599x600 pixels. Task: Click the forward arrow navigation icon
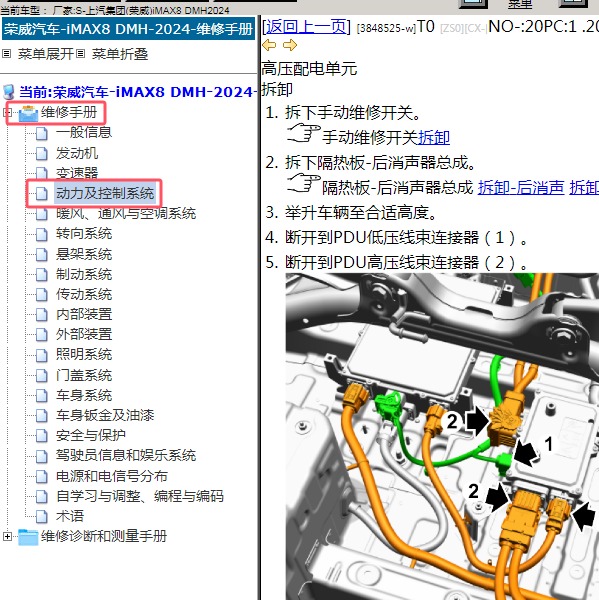click(x=290, y=45)
